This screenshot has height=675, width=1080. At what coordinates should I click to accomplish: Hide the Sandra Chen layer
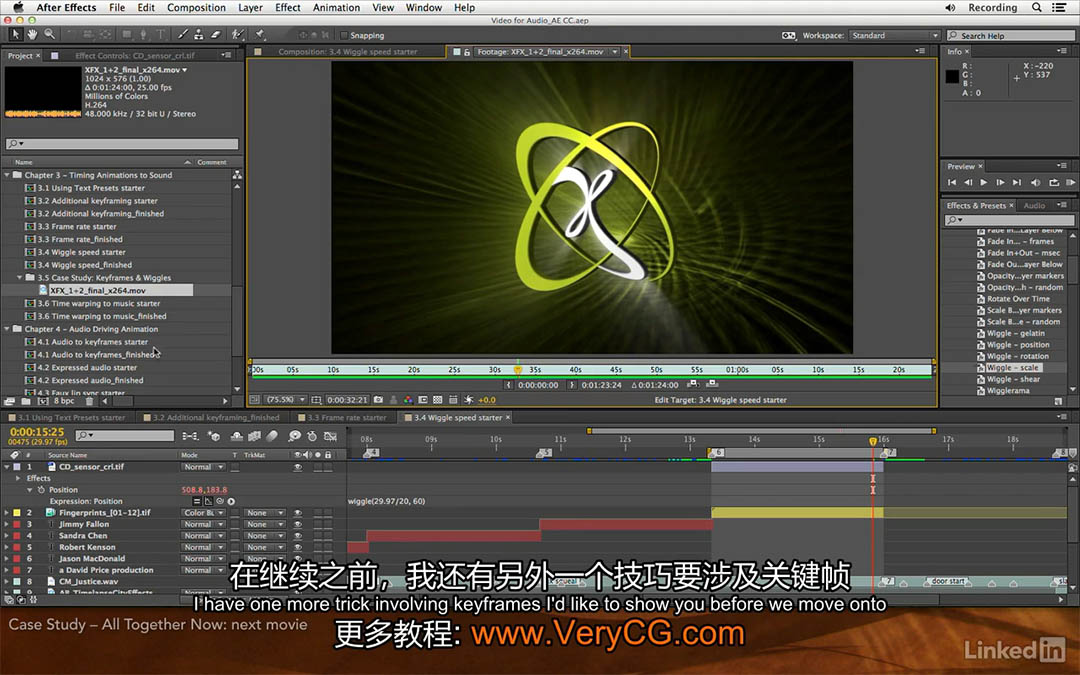click(x=298, y=536)
